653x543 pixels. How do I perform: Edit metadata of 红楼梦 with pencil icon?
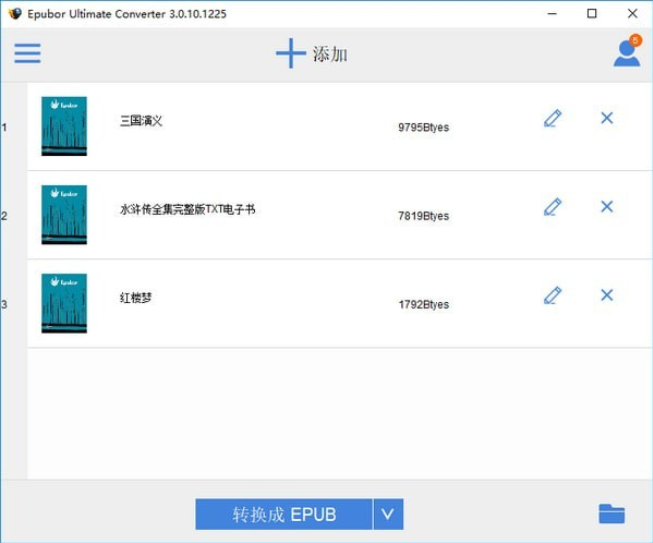(553, 295)
